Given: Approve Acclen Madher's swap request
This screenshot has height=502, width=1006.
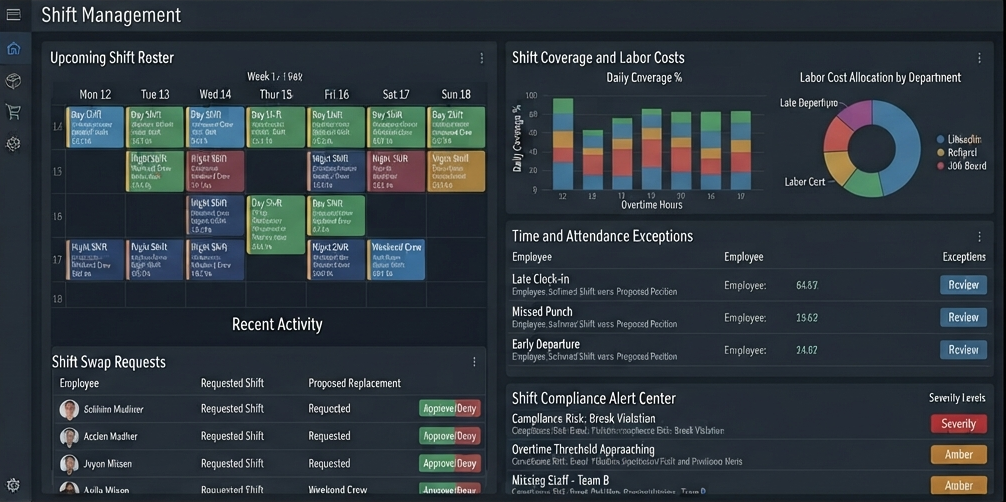Looking at the screenshot, I should [438, 436].
